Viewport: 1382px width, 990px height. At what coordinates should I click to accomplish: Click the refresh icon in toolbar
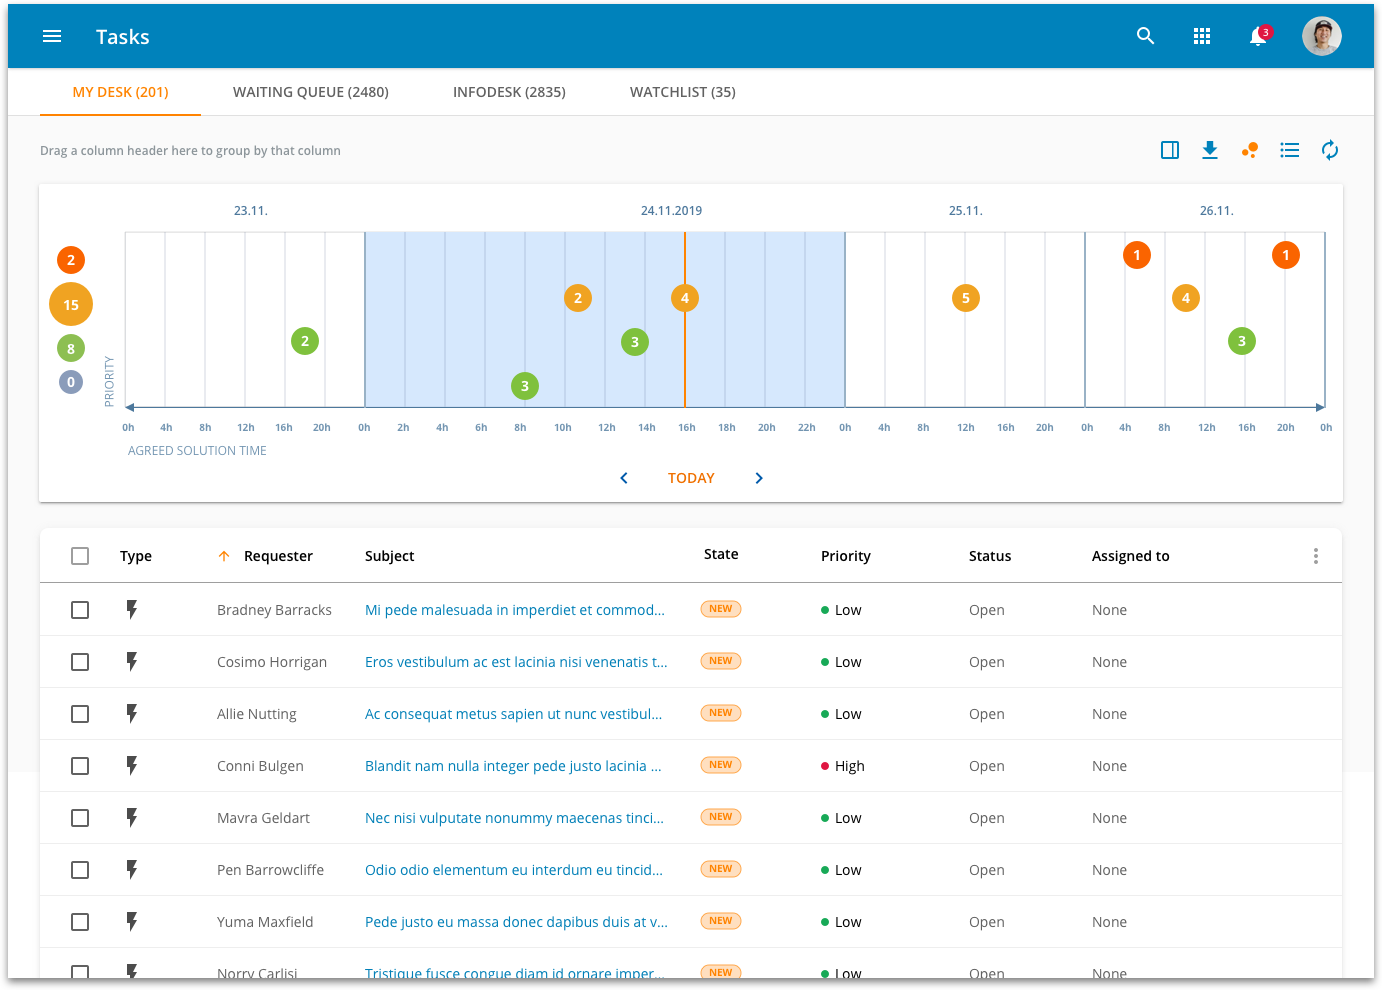click(1330, 150)
